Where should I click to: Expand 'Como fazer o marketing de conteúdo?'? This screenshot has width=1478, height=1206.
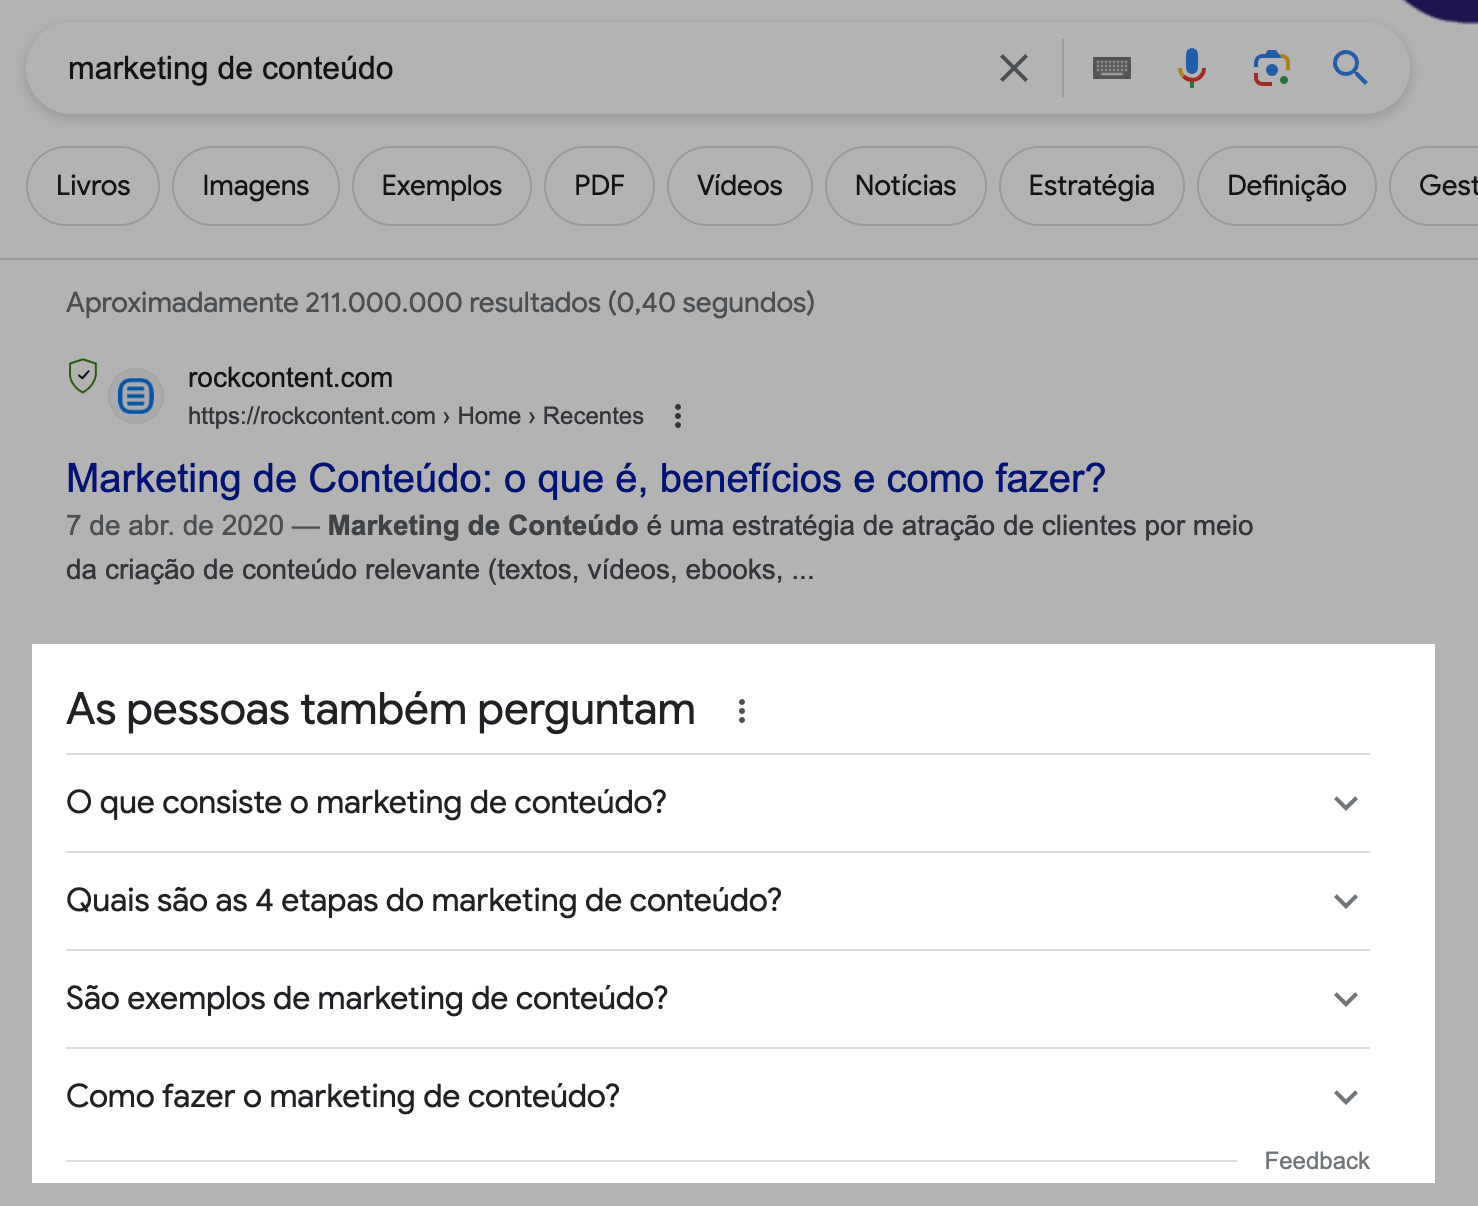pyautogui.click(x=718, y=1097)
